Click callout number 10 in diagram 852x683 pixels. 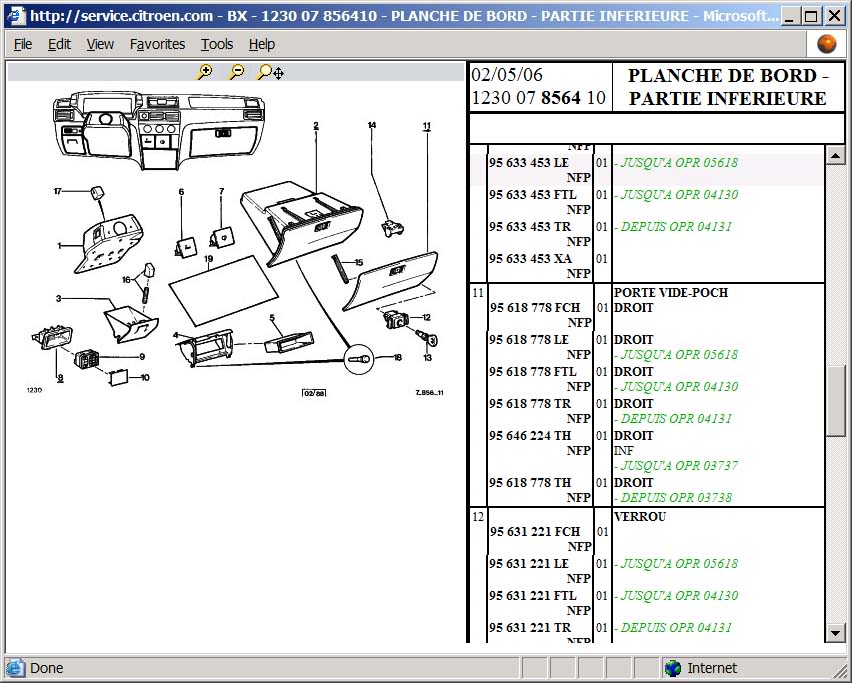(145, 378)
